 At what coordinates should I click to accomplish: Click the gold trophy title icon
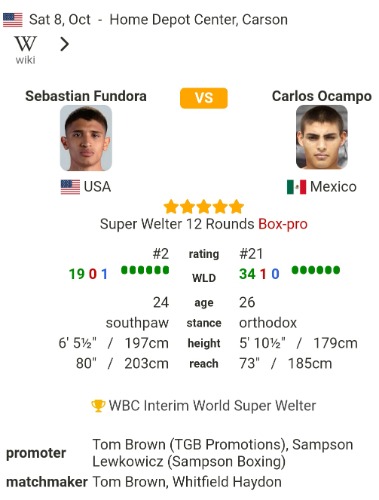tap(98, 406)
